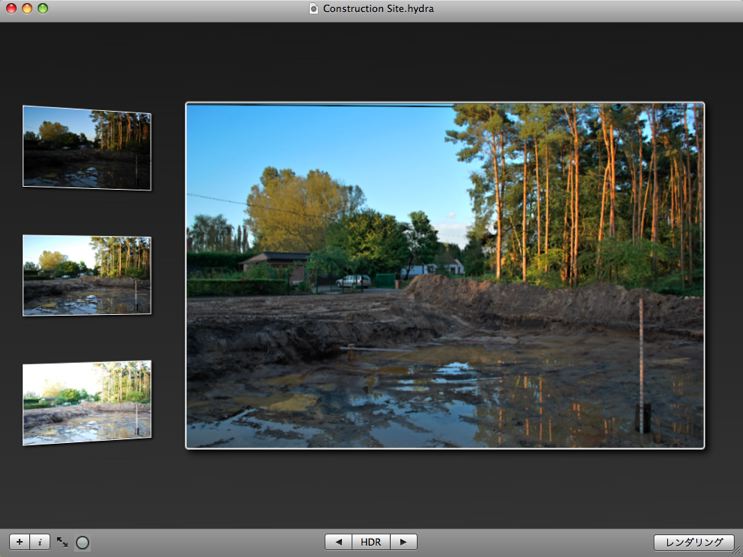Click the document proxy icon in title bar
The width and height of the screenshot is (743, 557).
(314, 8)
